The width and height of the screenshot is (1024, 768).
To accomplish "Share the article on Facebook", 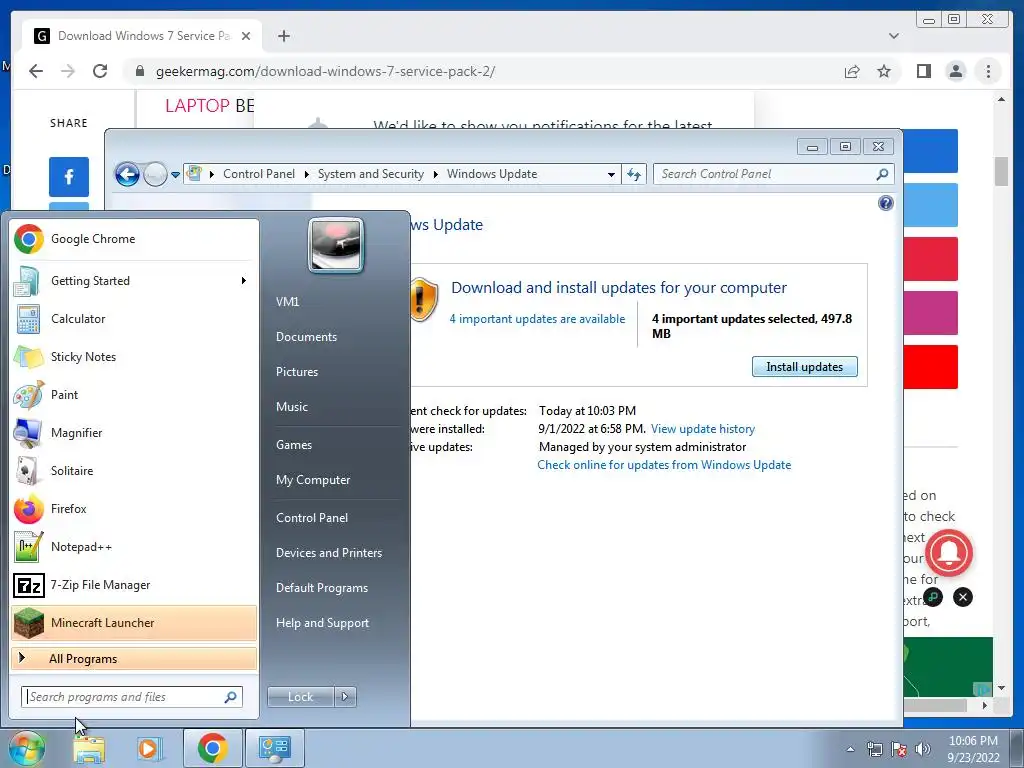I will coord(69,177).
